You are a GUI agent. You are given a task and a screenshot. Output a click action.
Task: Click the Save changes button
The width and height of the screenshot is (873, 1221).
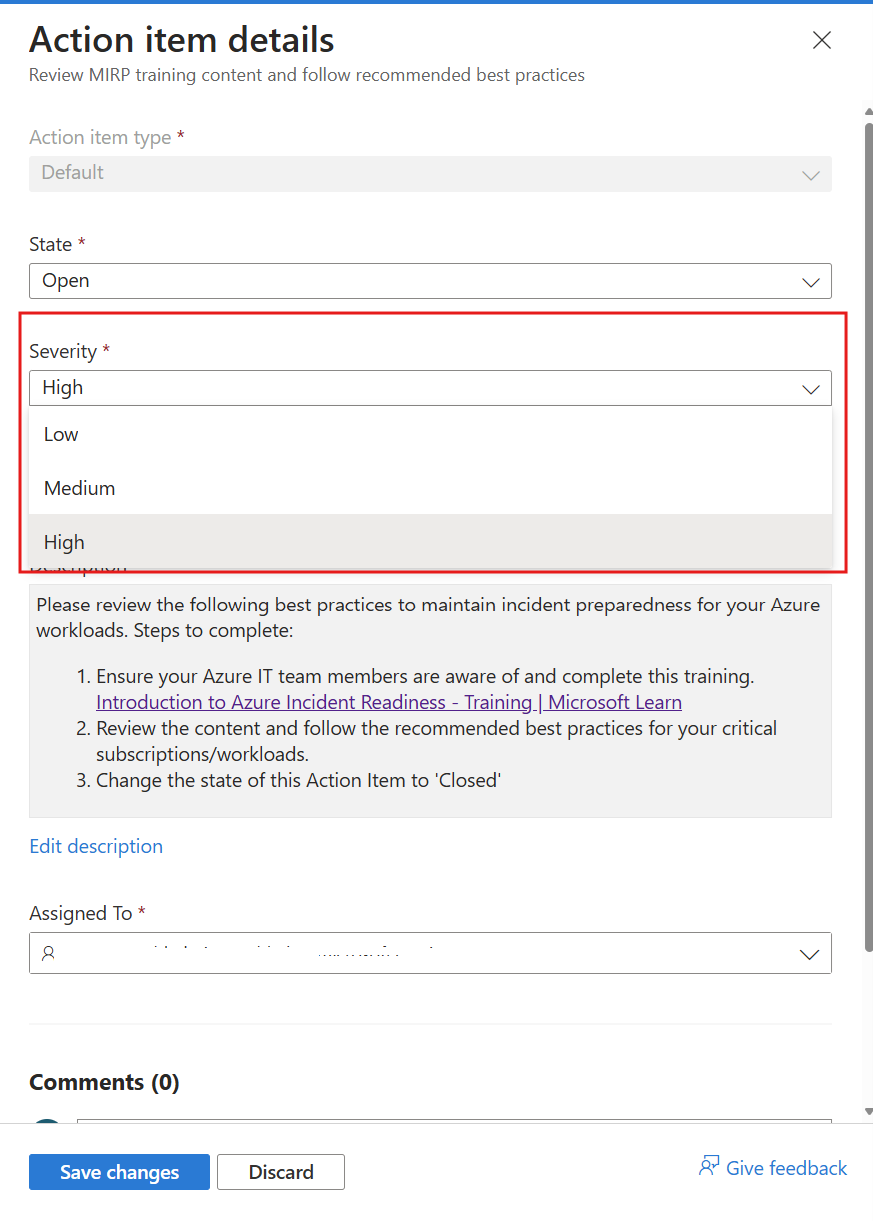coord(119,1172)
